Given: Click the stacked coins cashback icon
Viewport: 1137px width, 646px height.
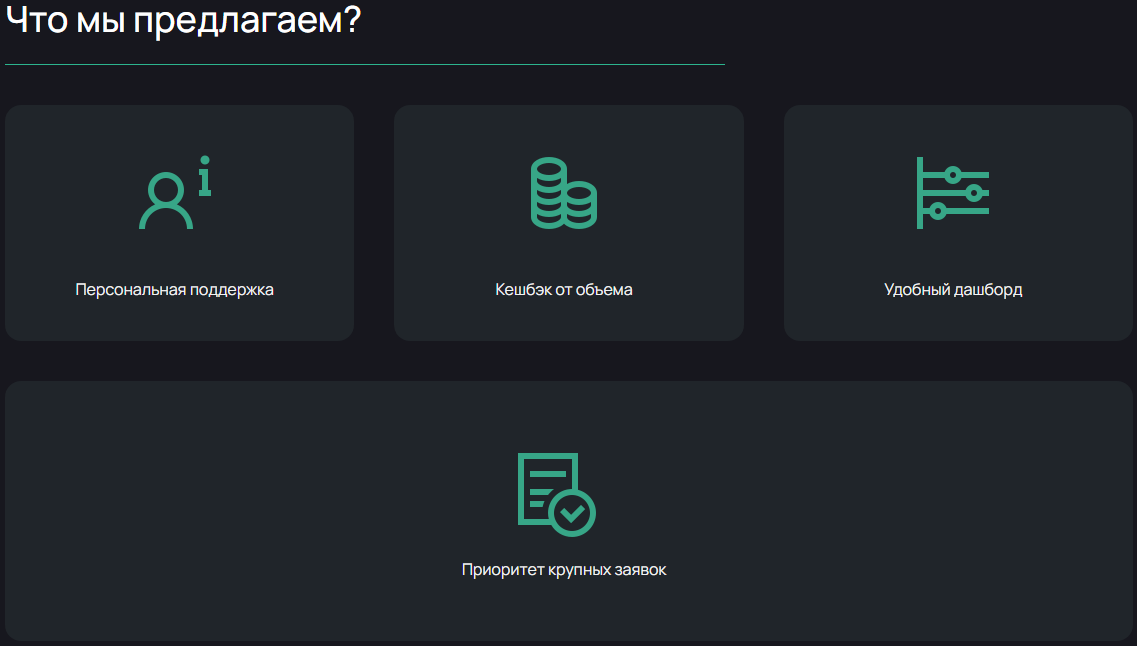Looking at the screenshot, I should click(x=563, y=193).
